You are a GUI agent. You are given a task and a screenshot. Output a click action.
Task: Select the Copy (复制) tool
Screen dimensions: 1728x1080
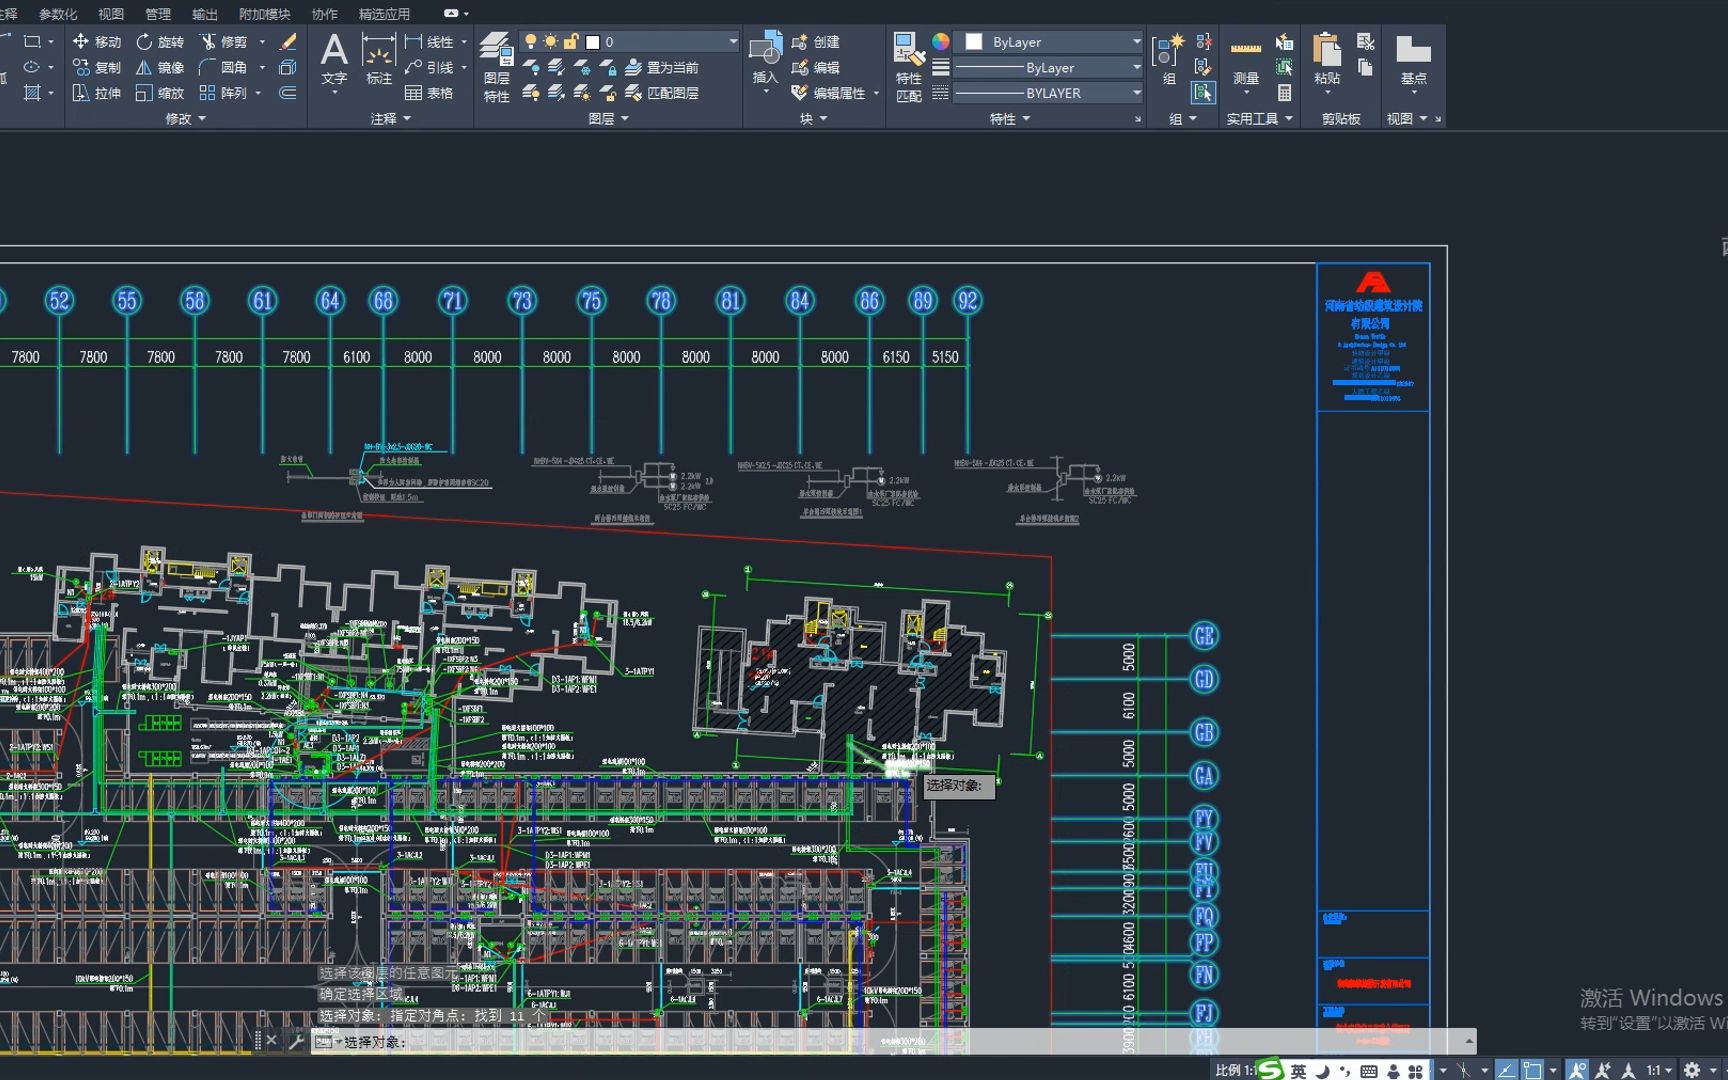tap(97, 67)
